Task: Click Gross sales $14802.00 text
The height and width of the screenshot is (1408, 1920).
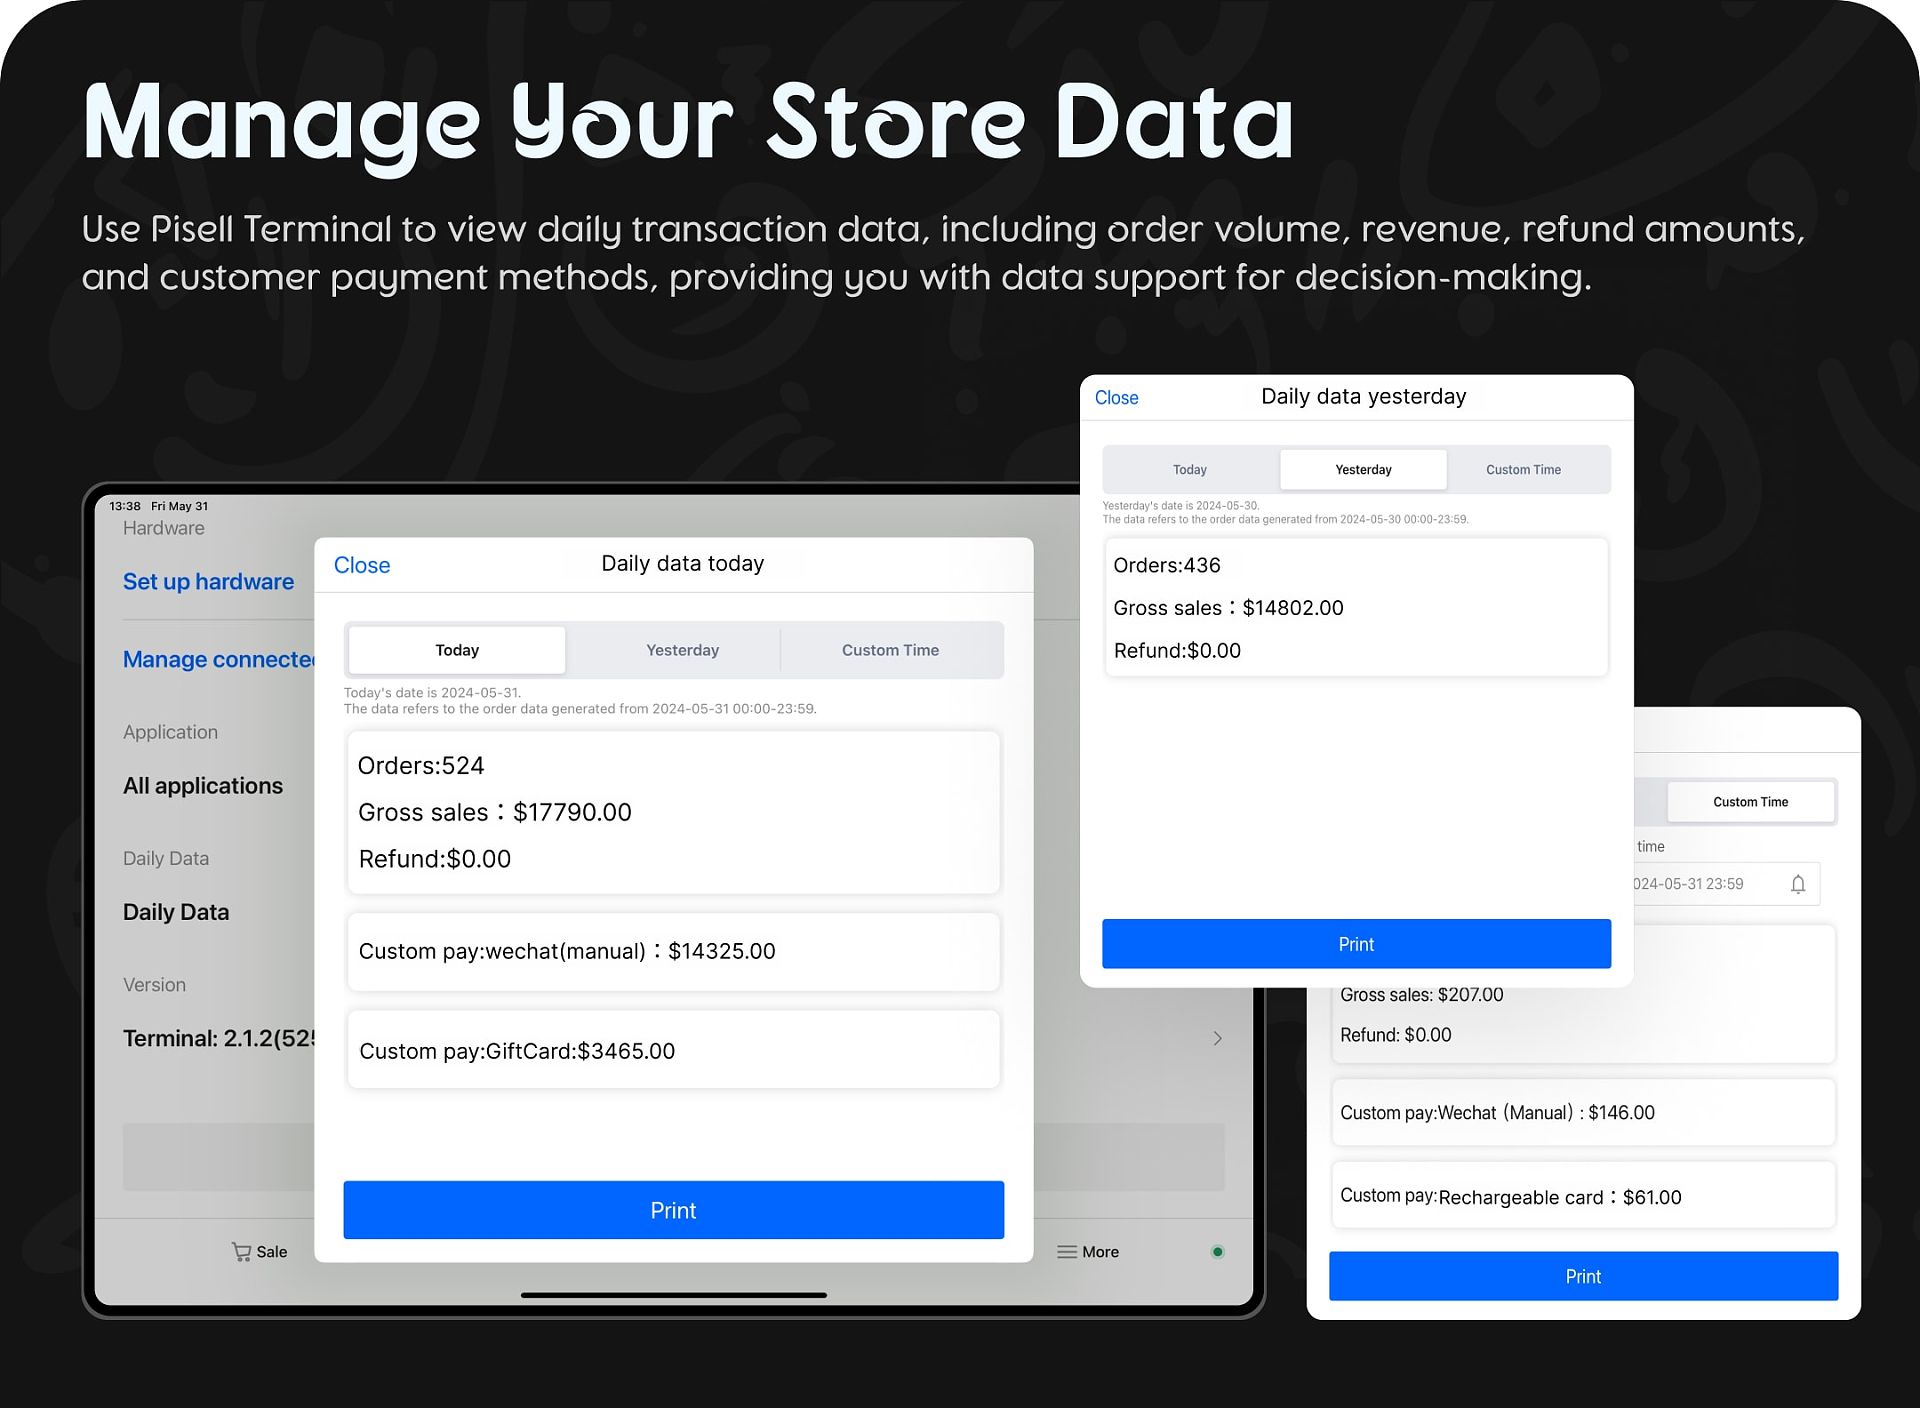Action: coord(1228,608)
